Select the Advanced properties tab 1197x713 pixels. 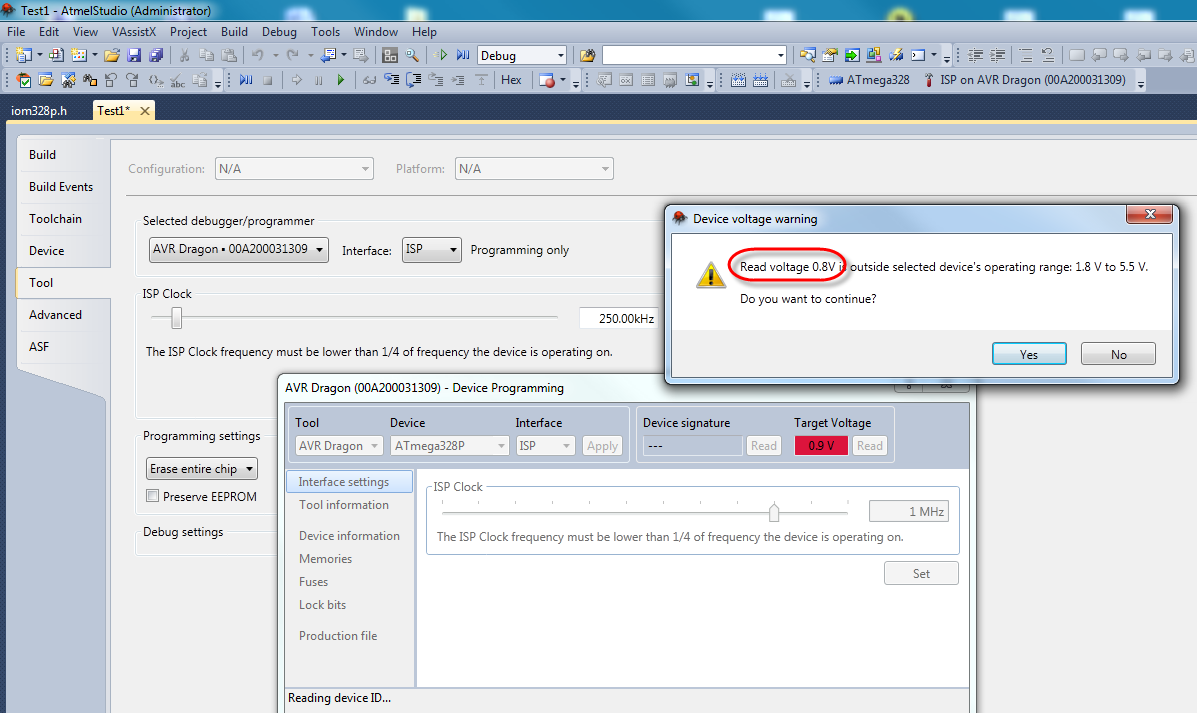[55, 315]
